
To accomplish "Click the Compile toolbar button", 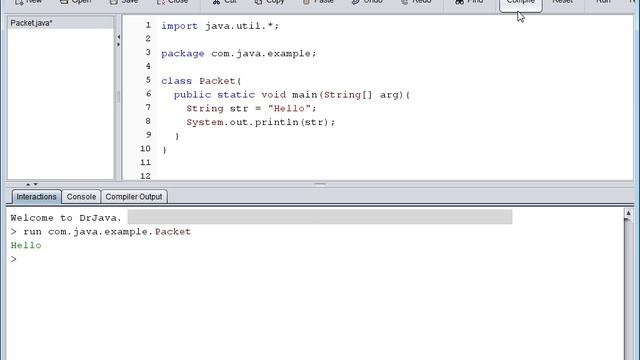I will (x=520, y=4).
